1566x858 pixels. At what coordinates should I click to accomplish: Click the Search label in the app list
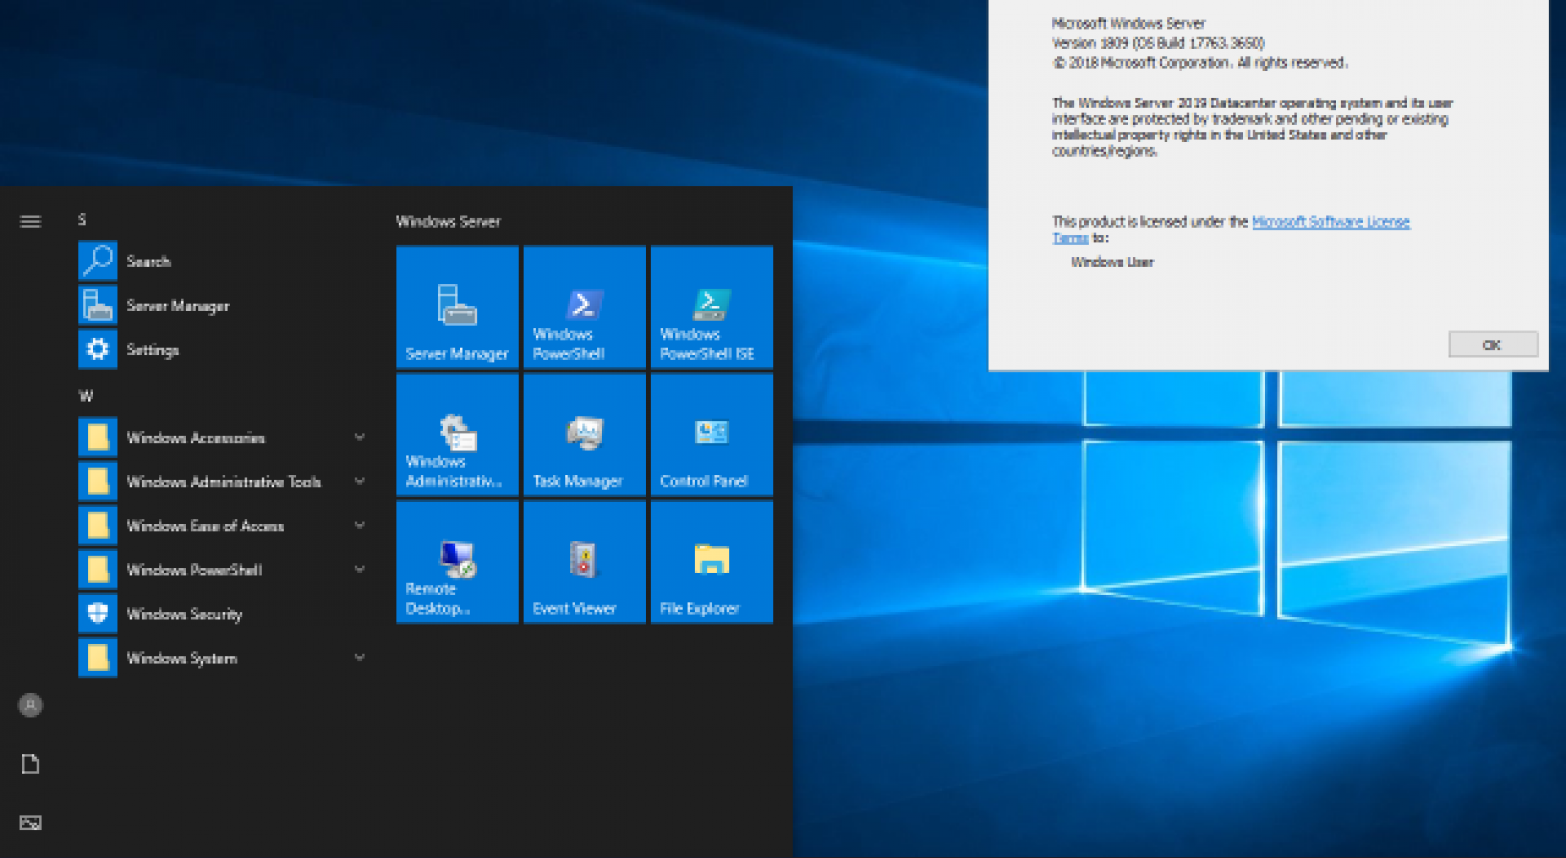(x=148, y=261)
